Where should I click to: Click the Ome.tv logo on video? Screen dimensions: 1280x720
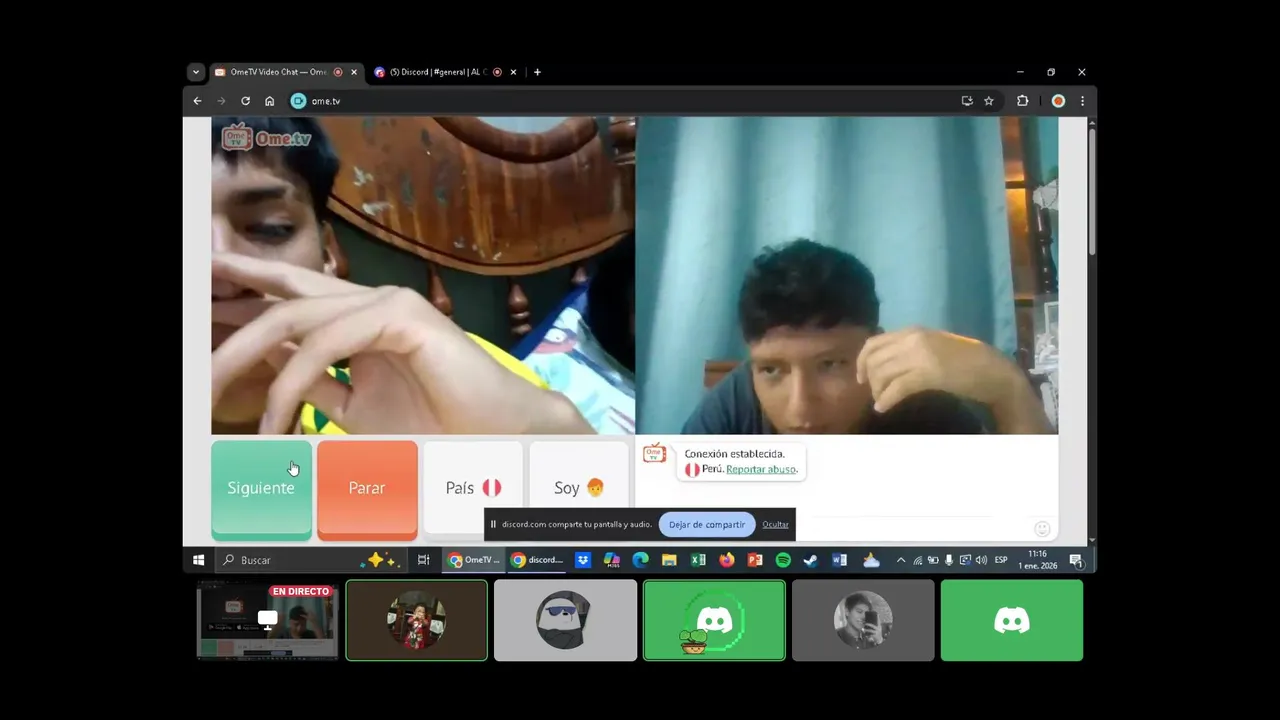tap(266, 137)
